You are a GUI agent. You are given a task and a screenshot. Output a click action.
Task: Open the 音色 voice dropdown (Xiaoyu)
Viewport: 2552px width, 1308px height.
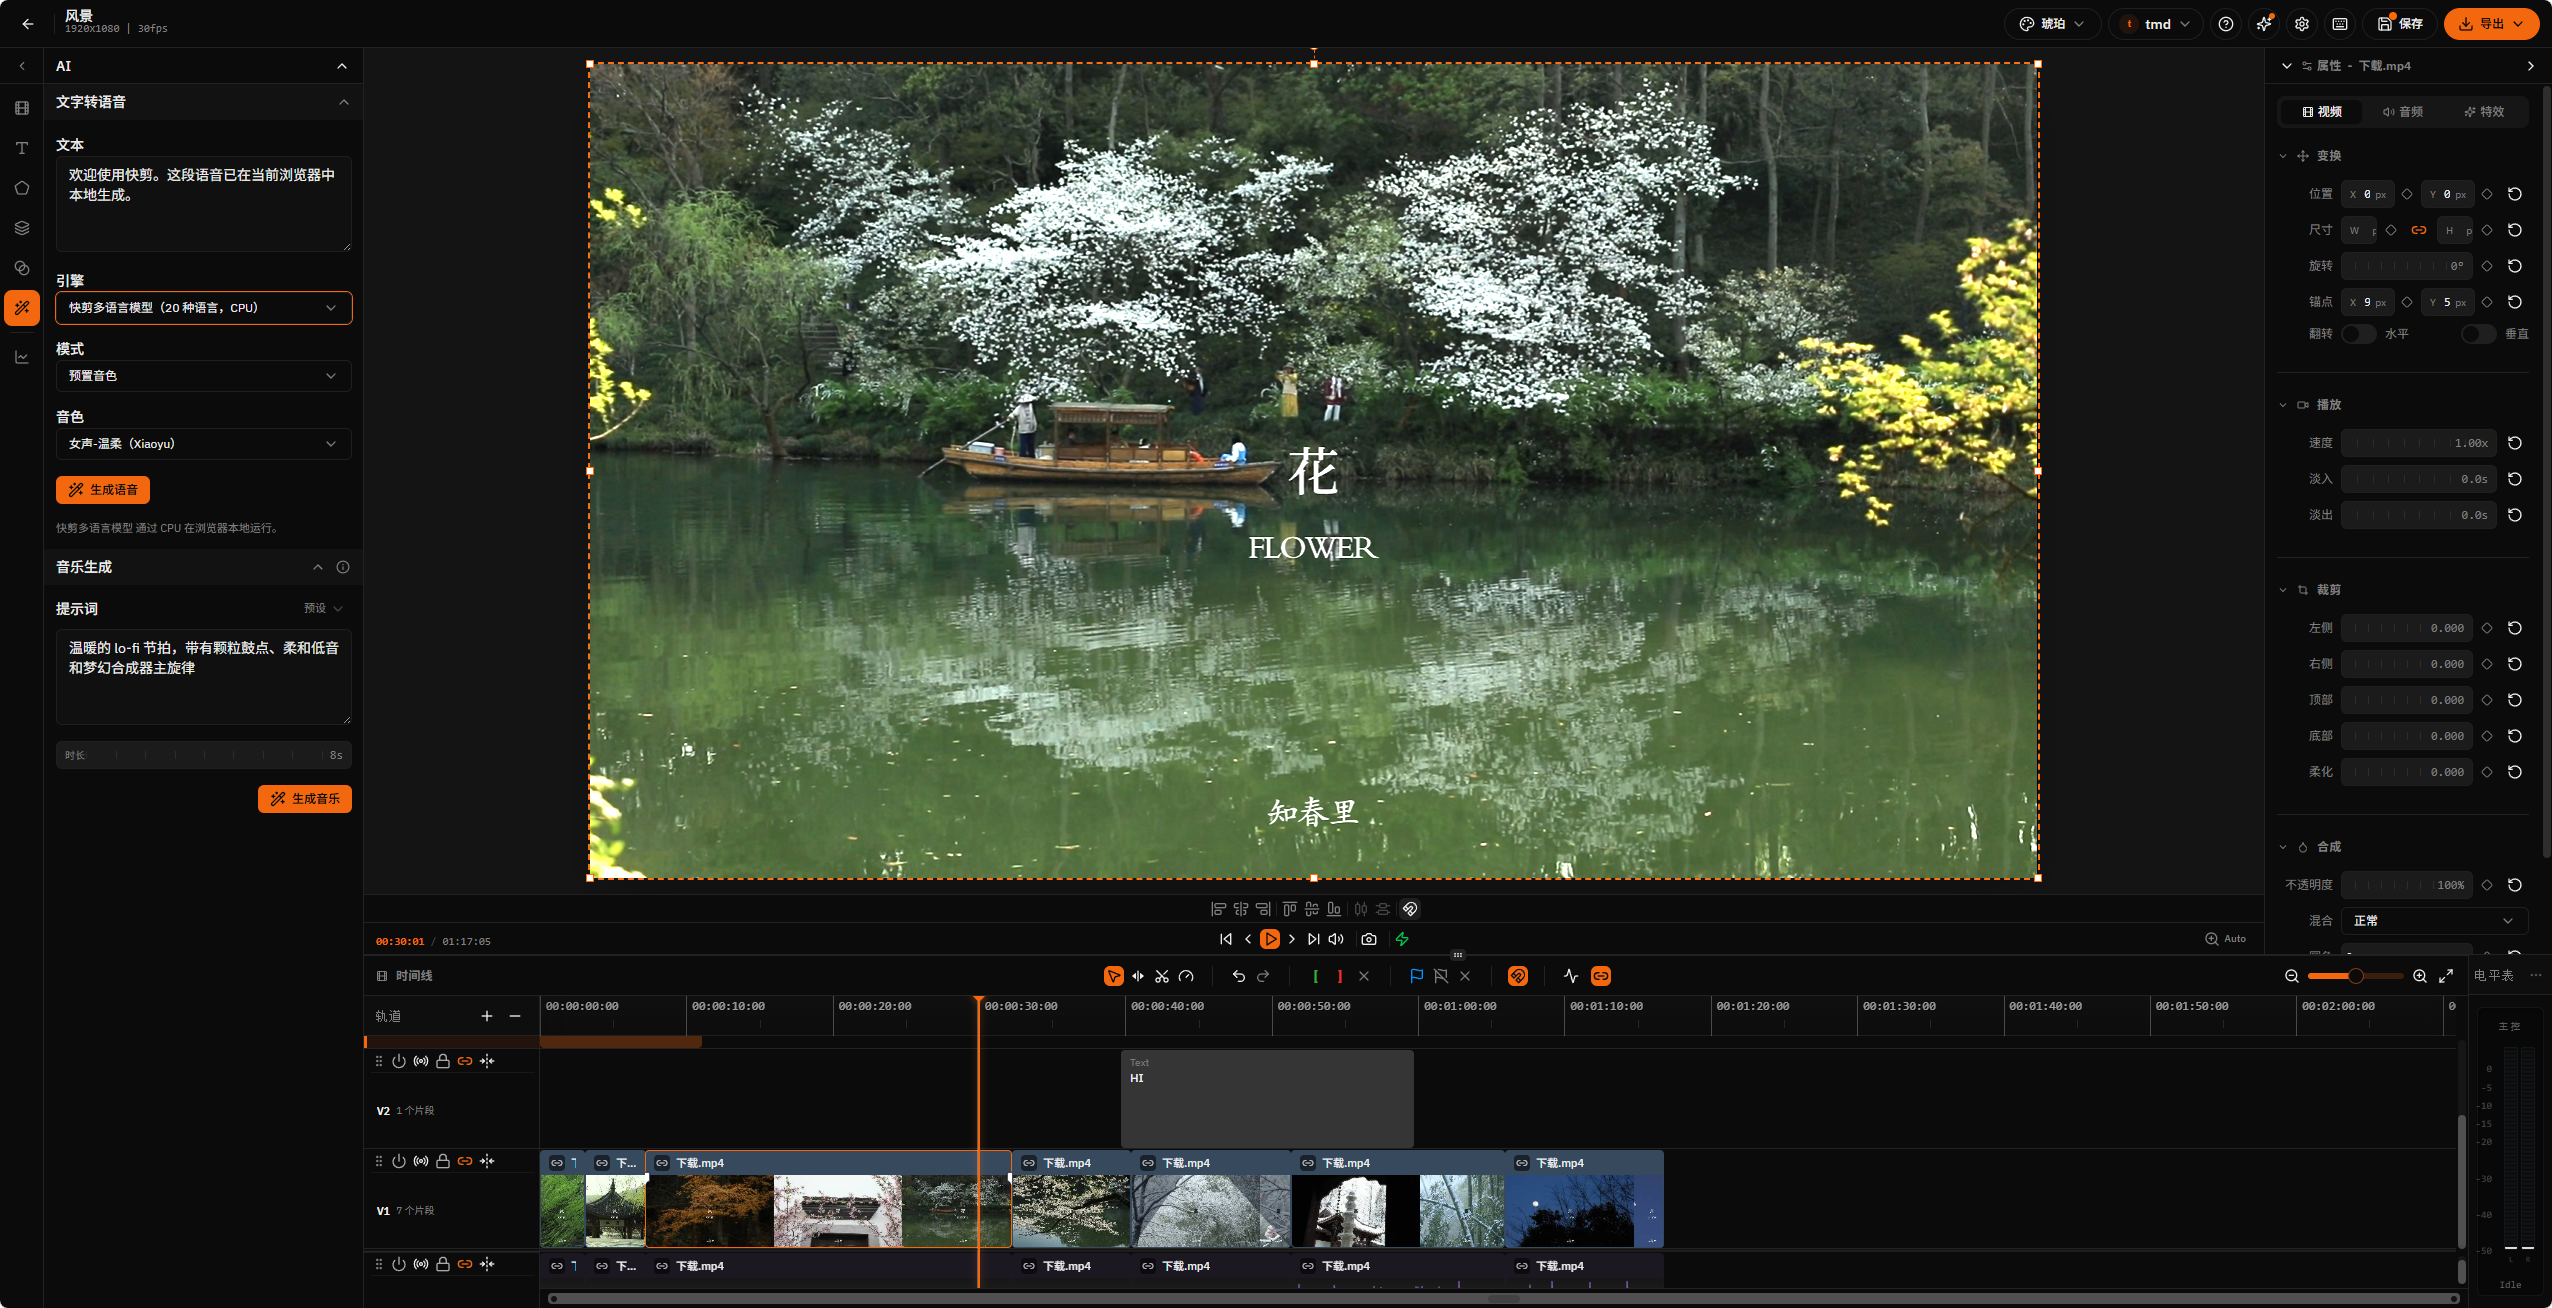[204, 444]
